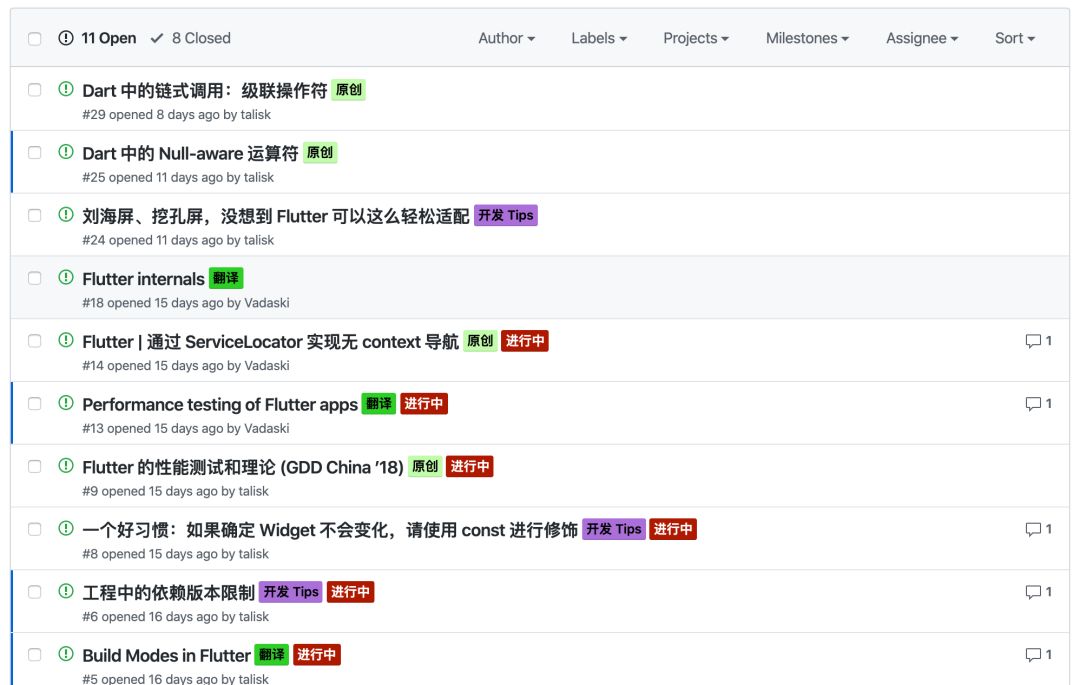
Task: Open comments of Performance testing issue via comment icon
Action: coord(1038,403)
